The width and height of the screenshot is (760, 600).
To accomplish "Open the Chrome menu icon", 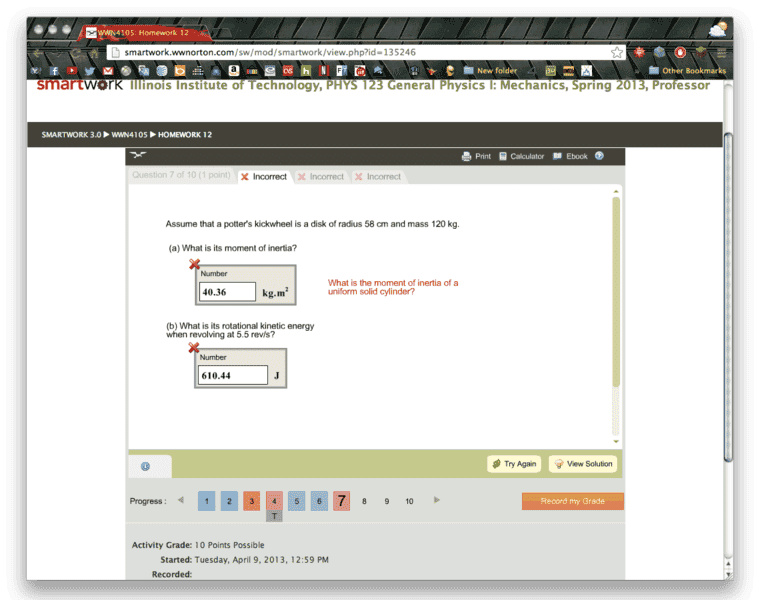I will pos(721,52).
